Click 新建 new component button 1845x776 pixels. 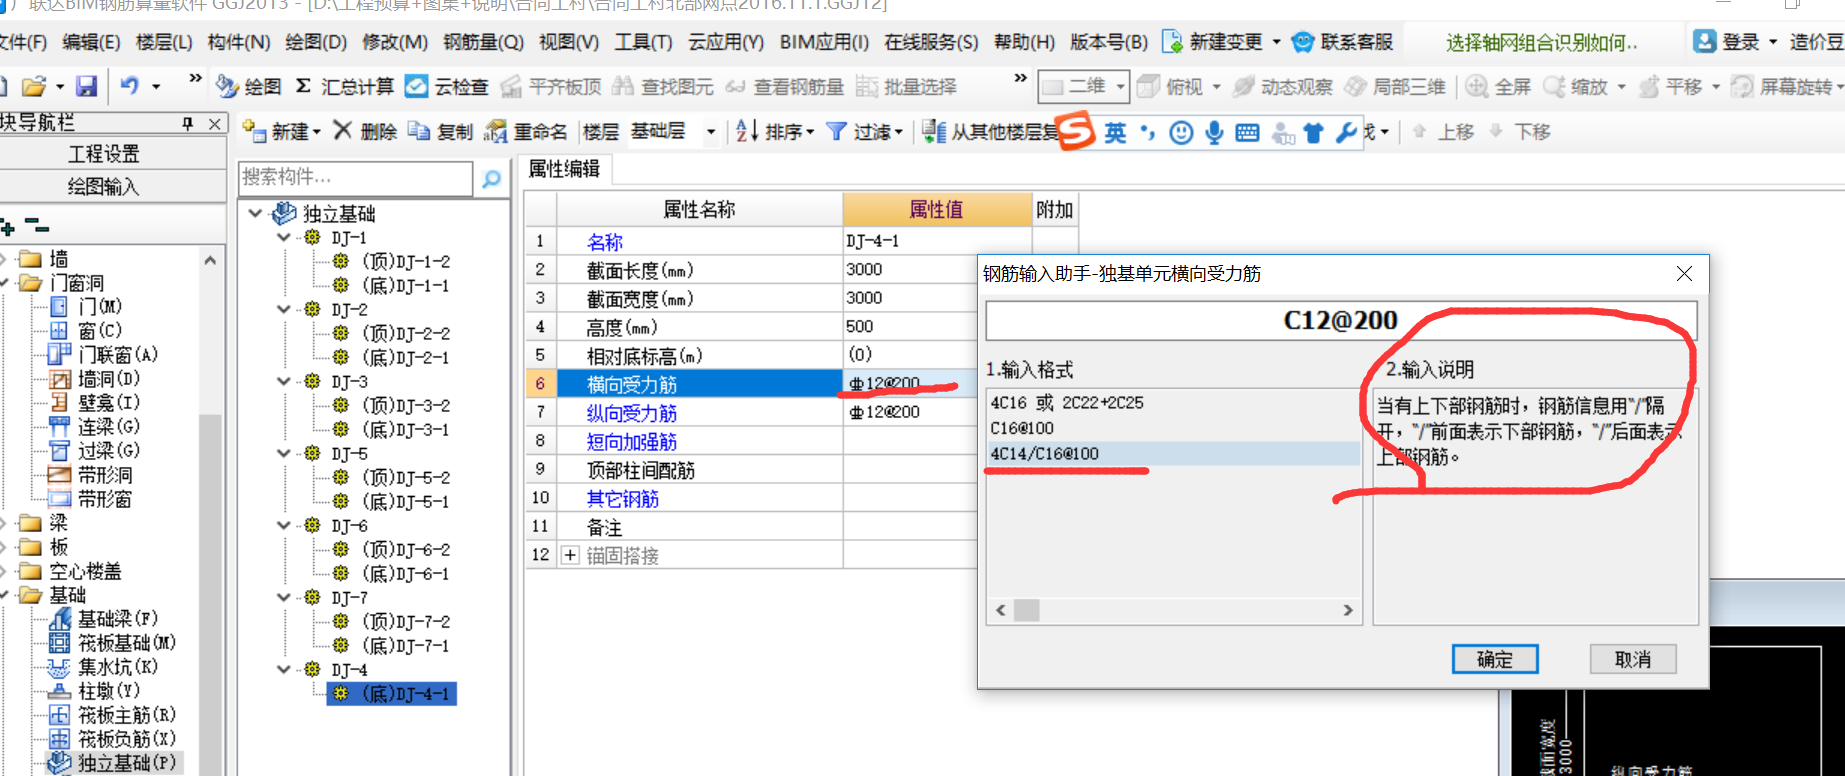[x=281, y=131]
